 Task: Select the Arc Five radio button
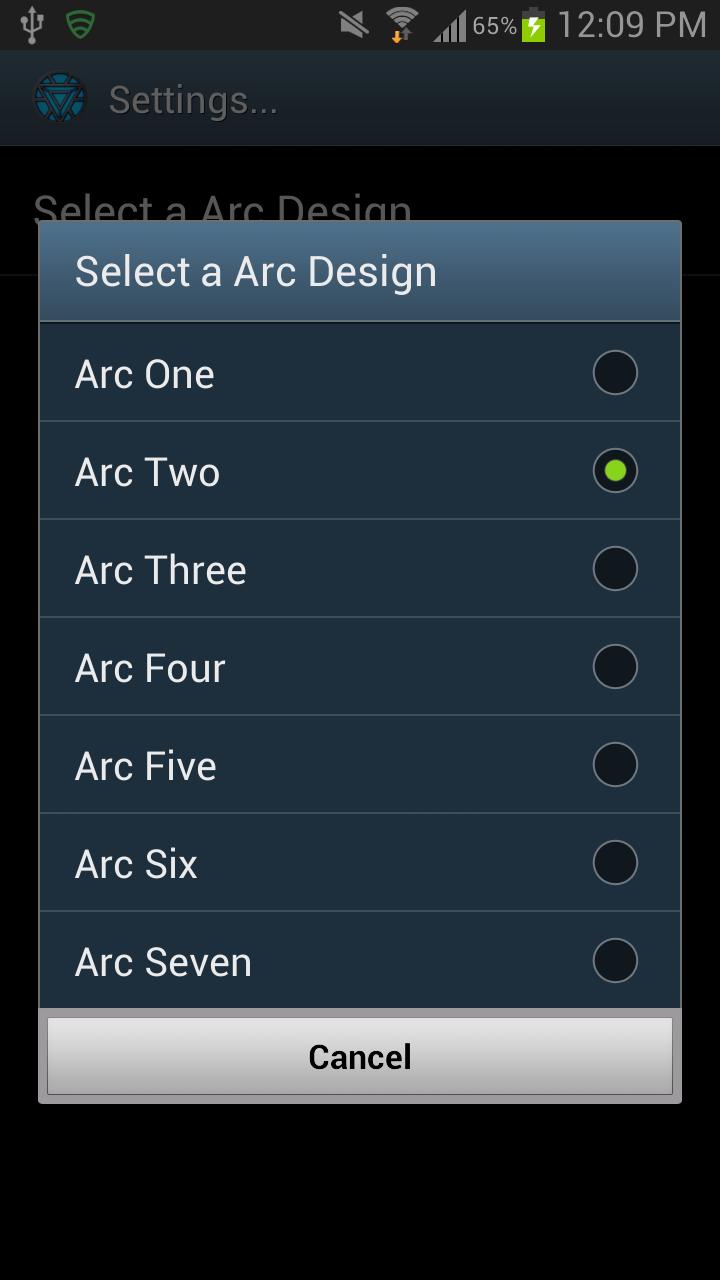pos(615,765)
